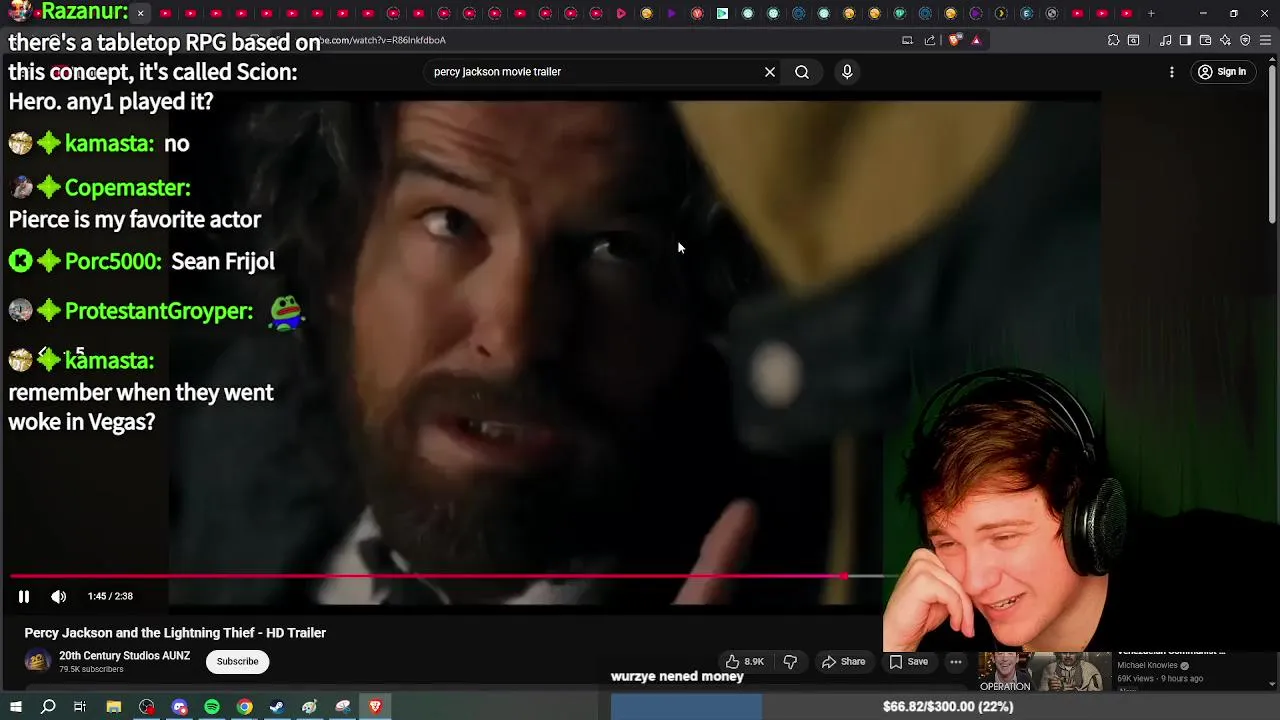Open Steam from the taskbar
1280x720 pixels.
pos(277,707)
